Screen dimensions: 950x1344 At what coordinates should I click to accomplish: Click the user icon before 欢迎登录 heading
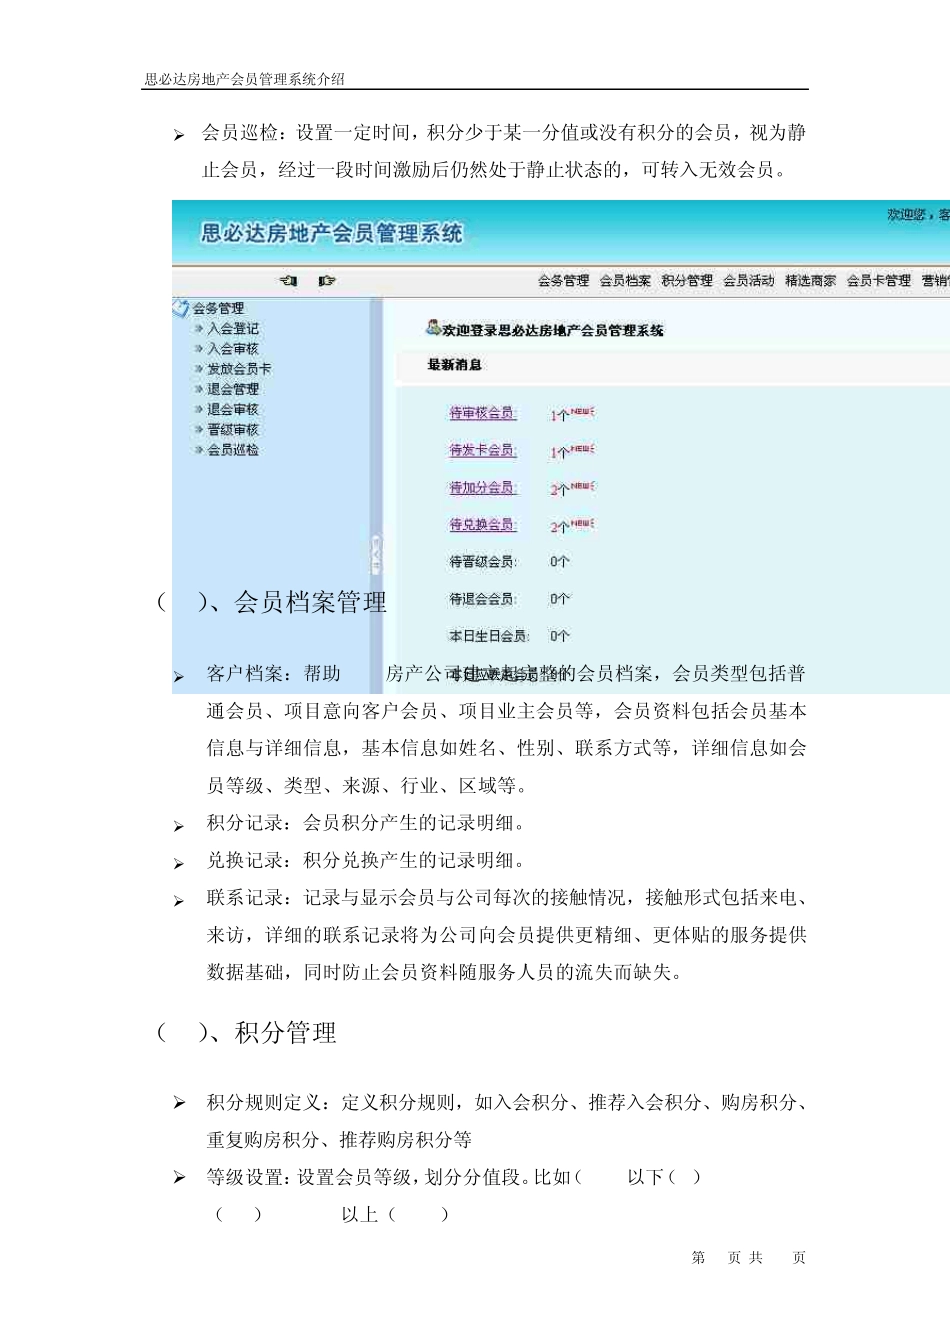coord(433,328)
